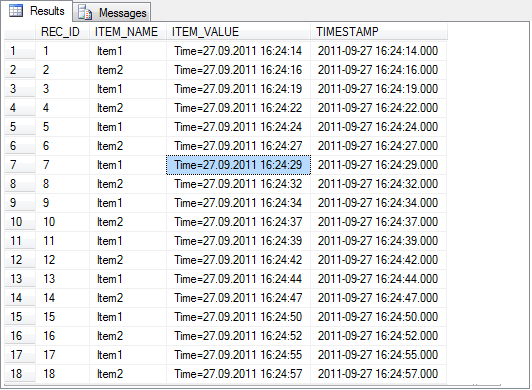Click ITEM_NAME cell in REC_ID 1 row
532x390 pixels.
point(128,51)
